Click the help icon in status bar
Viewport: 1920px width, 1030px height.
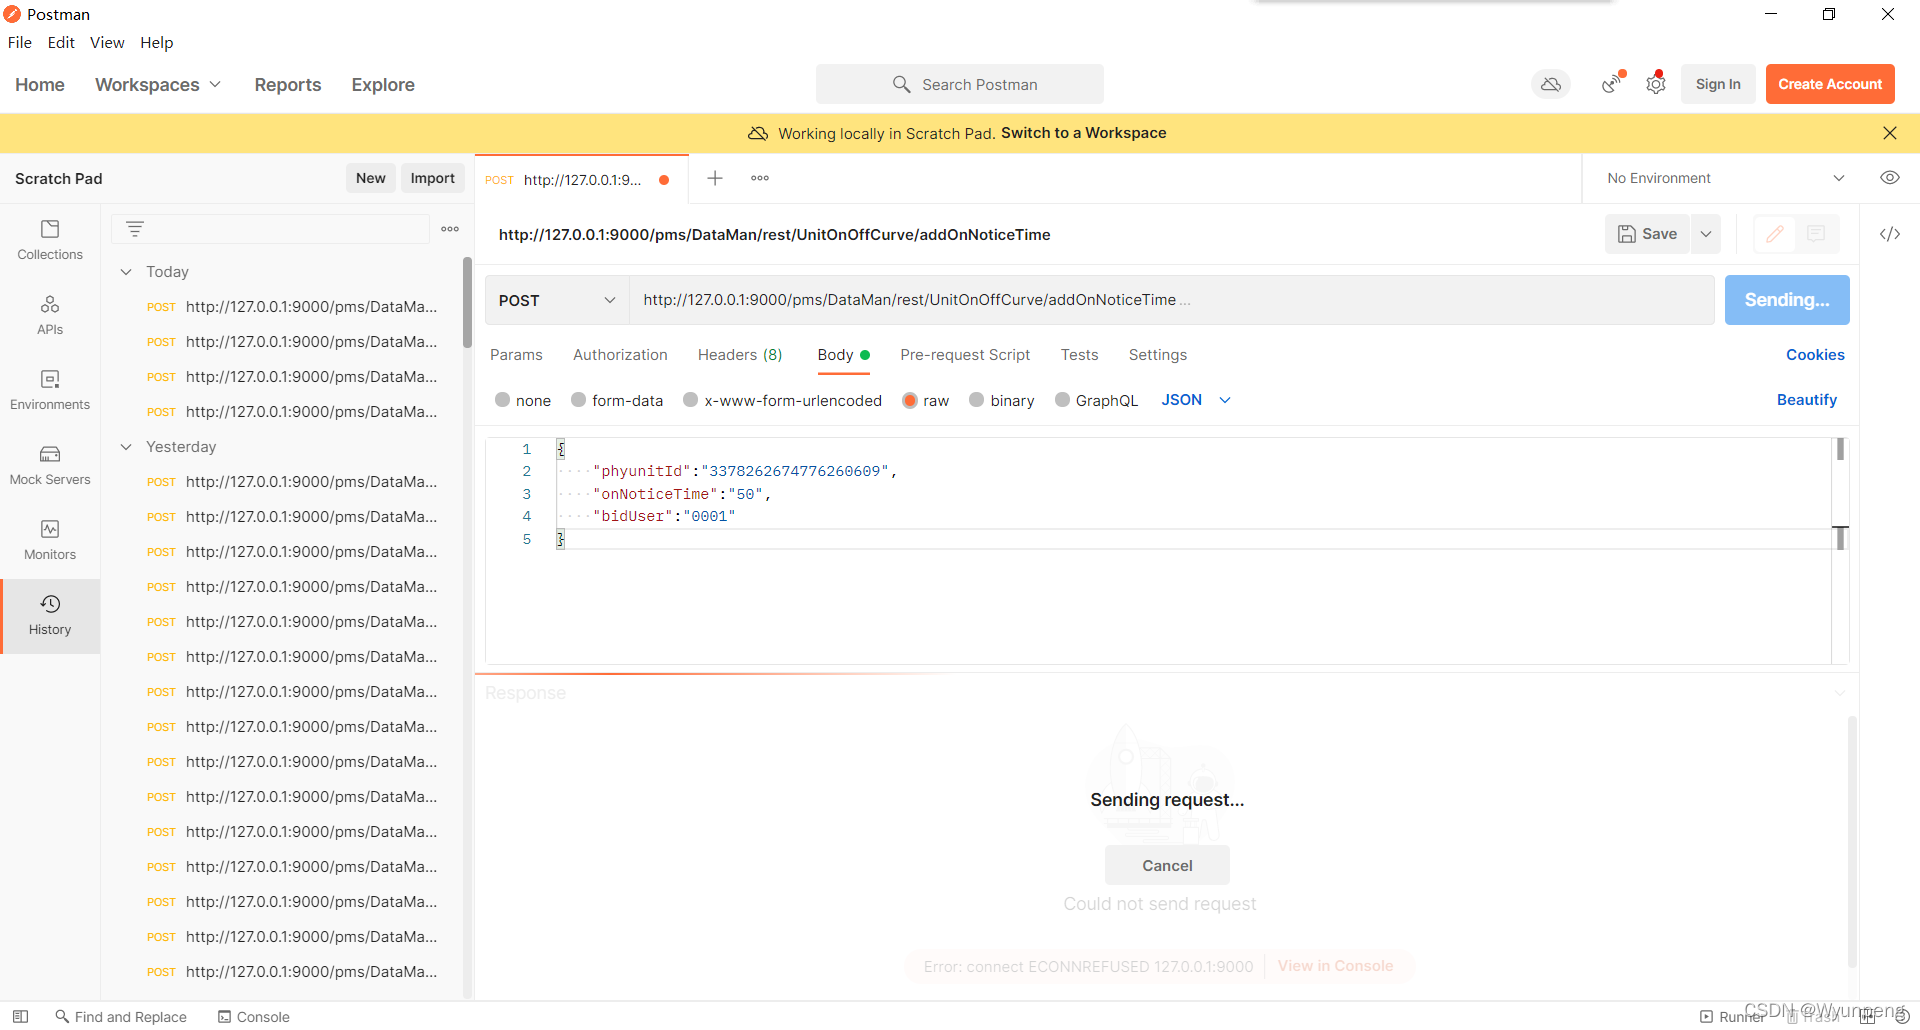pyautogui.click(x=1902, y=1016)
